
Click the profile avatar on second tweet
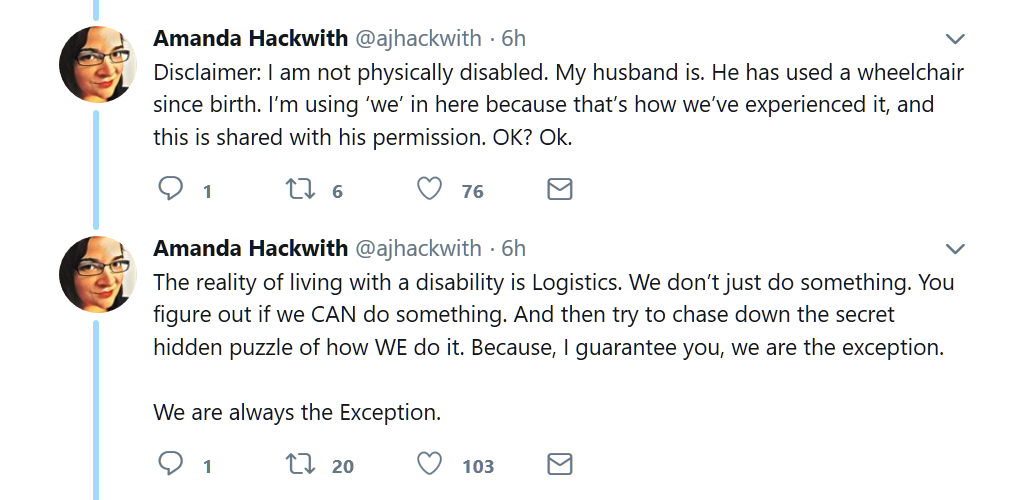(x=99, y=273)
